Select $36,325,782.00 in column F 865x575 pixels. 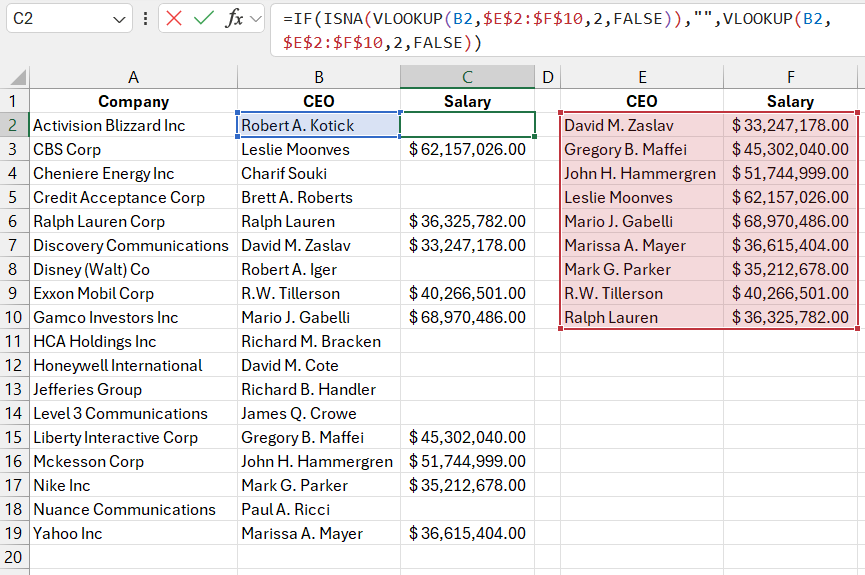coord(791,317)
